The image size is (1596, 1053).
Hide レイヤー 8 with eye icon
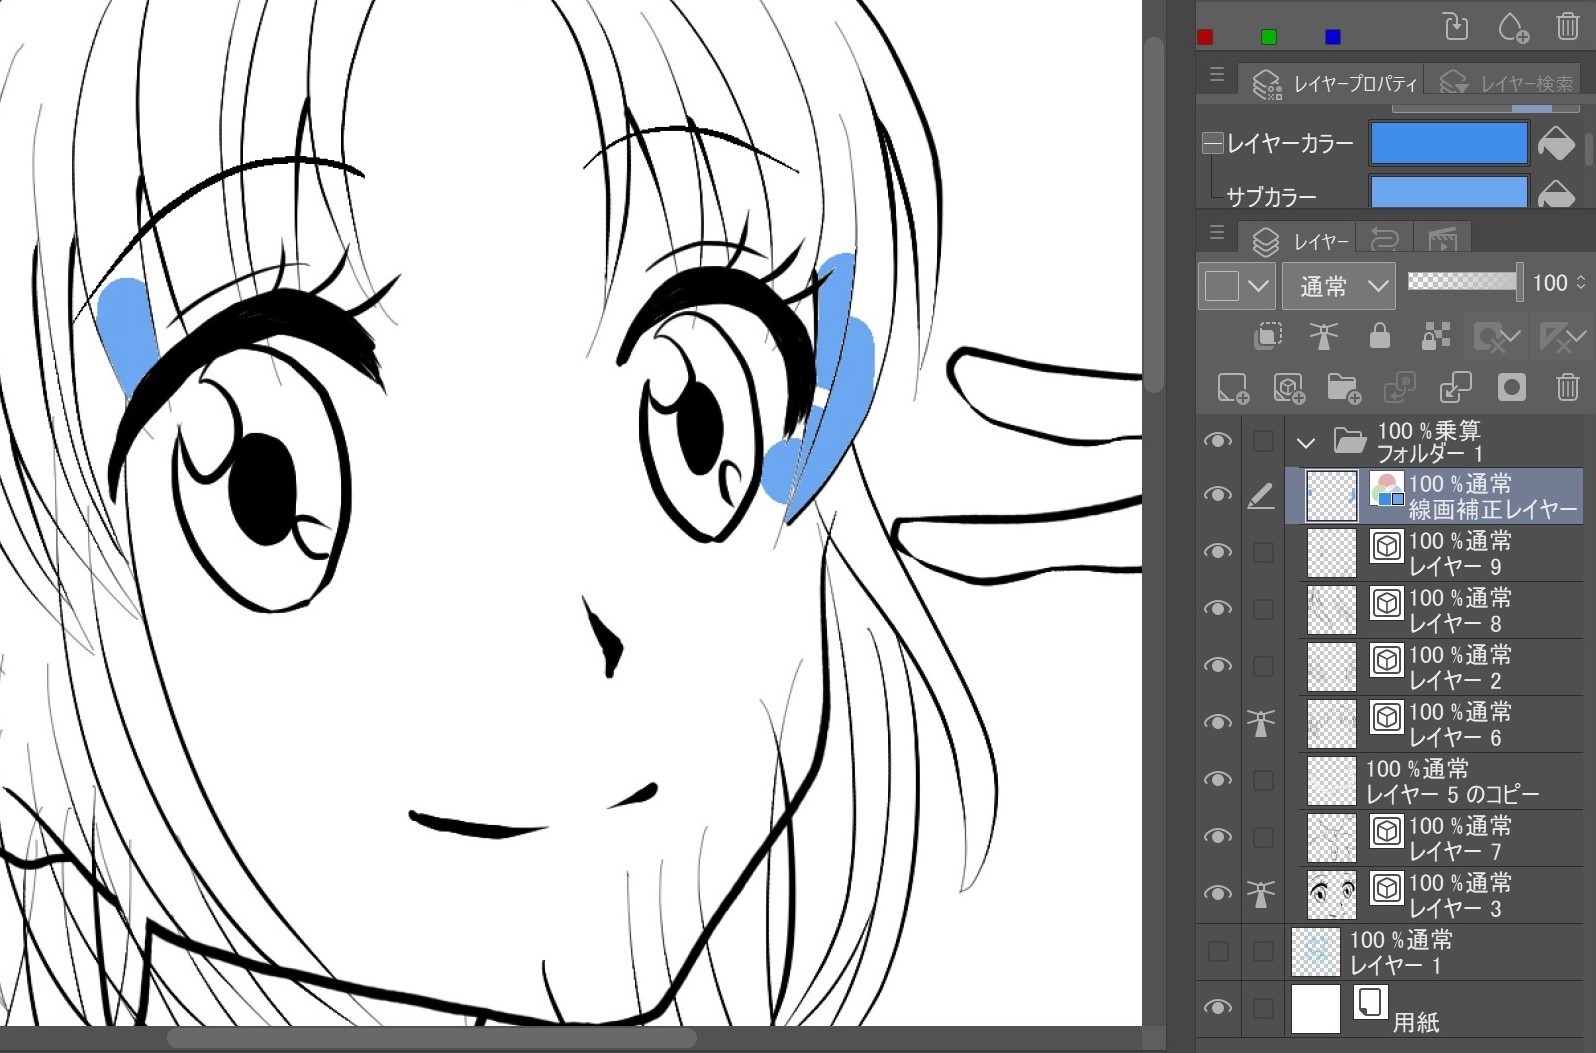tap(1217, 609)
